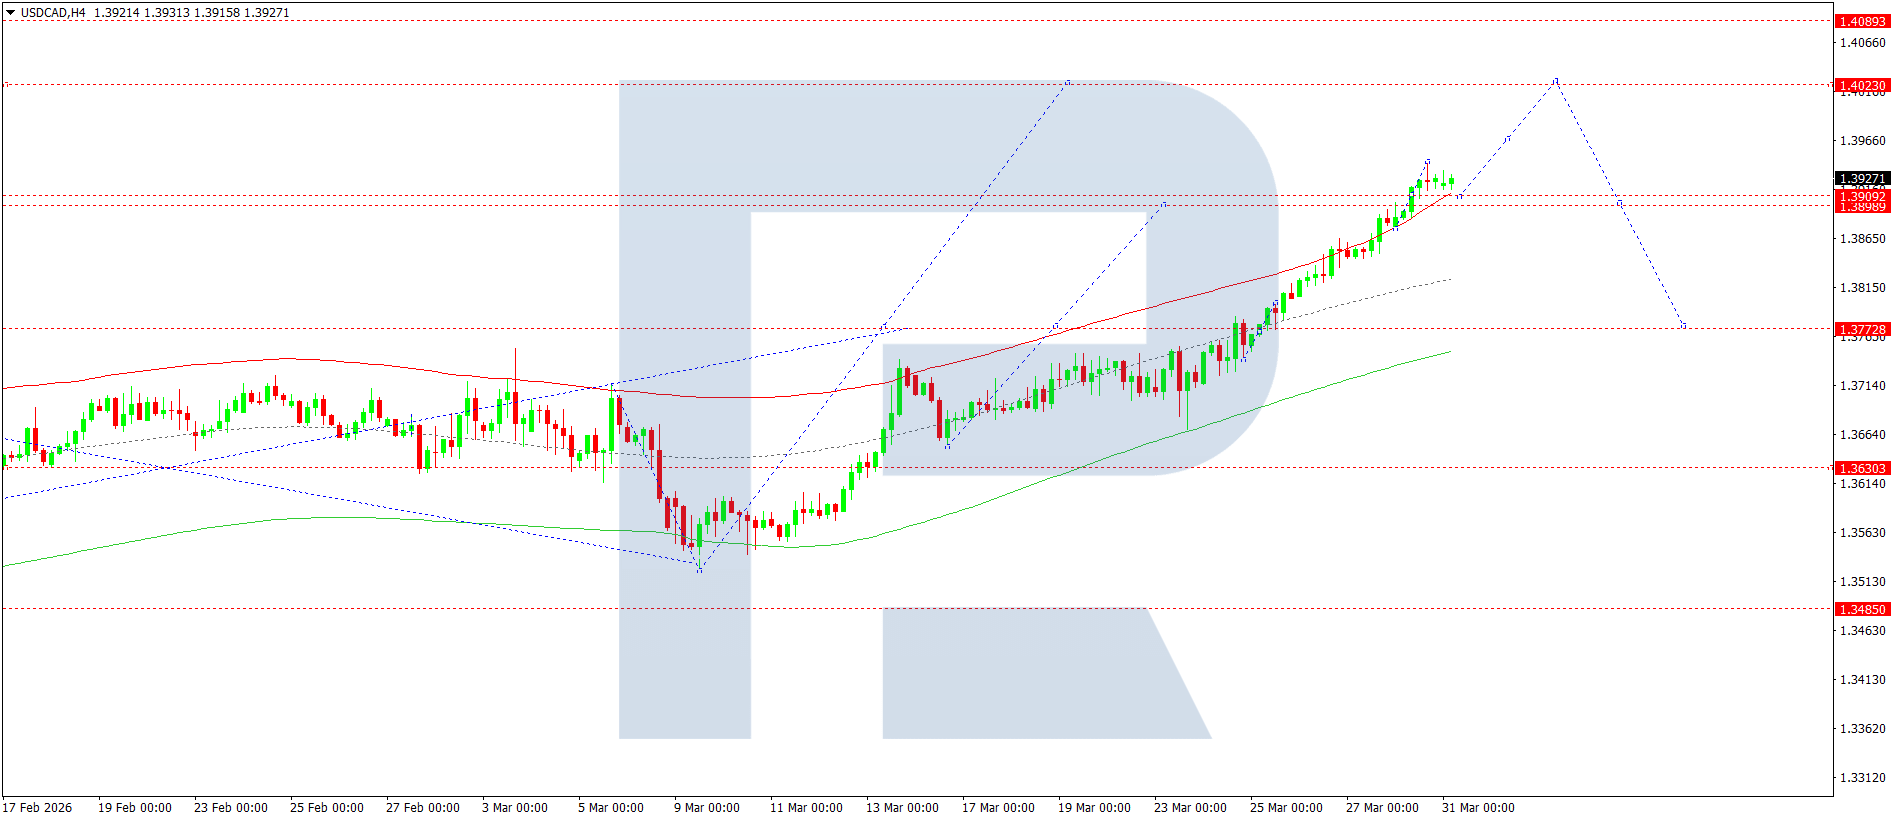Click the 9 Mar 00:00 date label
1897x820 pixels.
coord(706,807)
